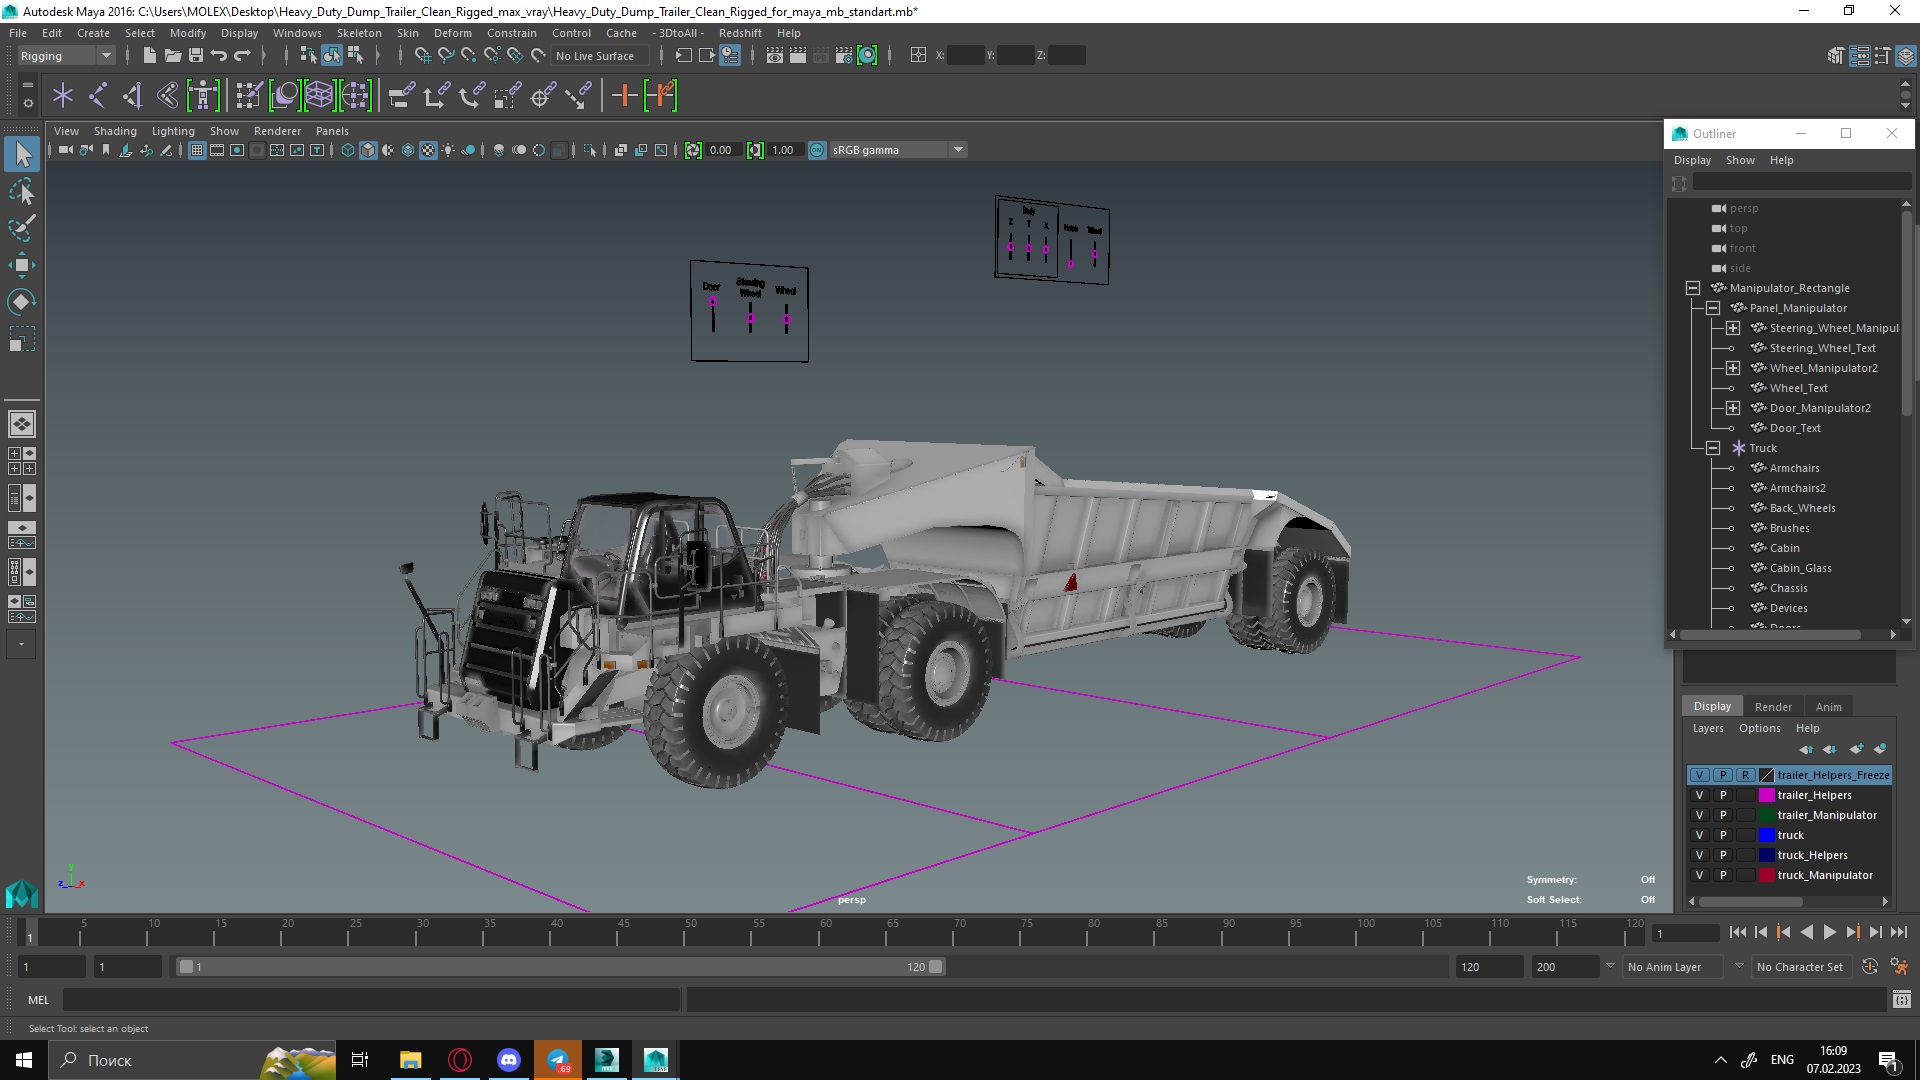
Task: Choose the Scale tool in toolbox
Action: point(22,339)
